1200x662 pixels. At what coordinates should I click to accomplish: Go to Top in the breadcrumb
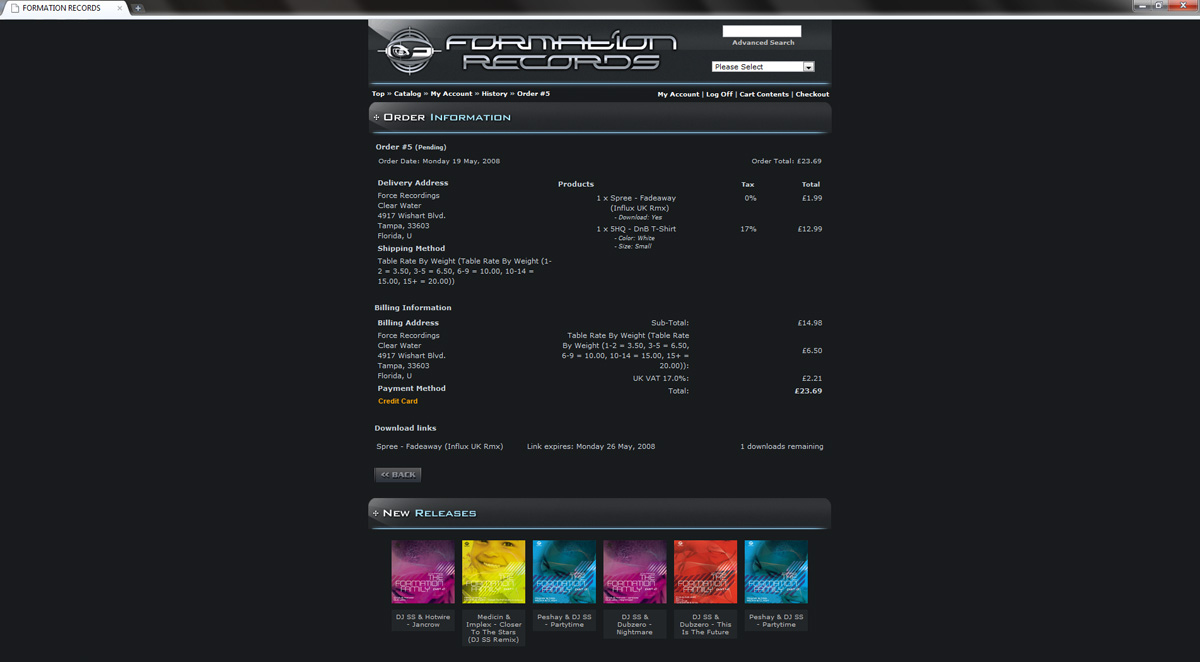pos(378,94)
